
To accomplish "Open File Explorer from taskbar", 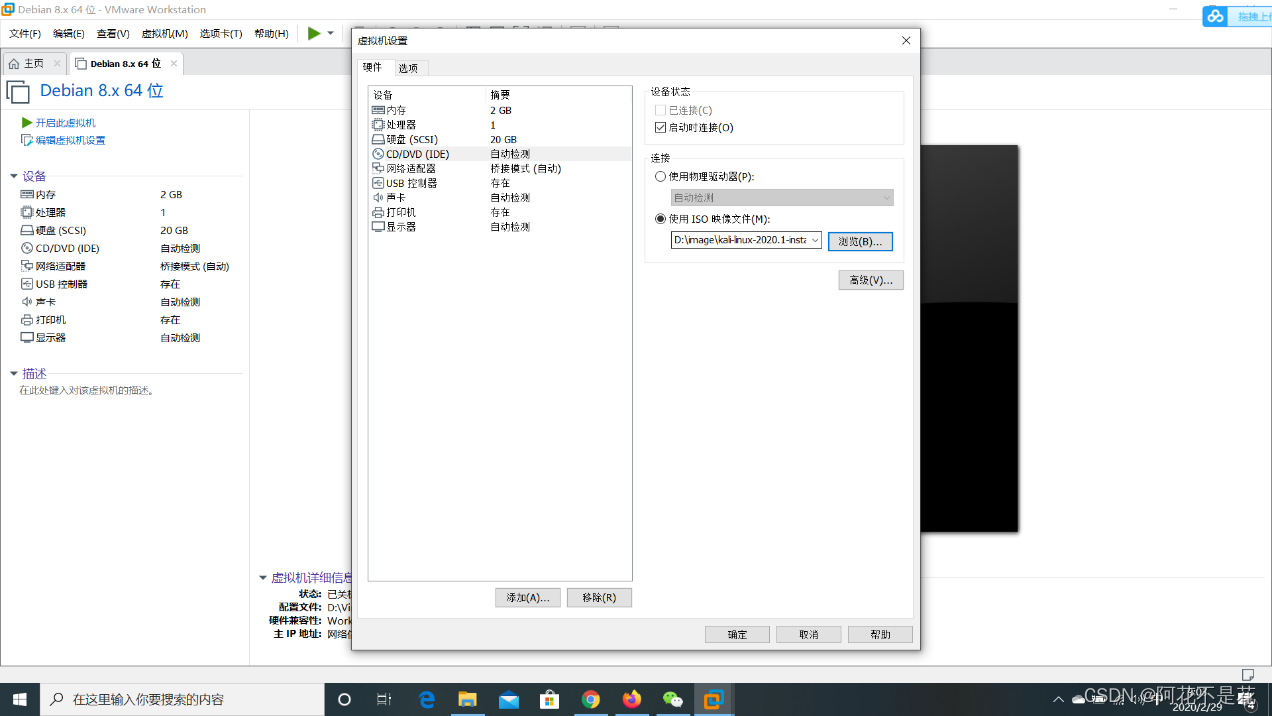I will 467,699.
